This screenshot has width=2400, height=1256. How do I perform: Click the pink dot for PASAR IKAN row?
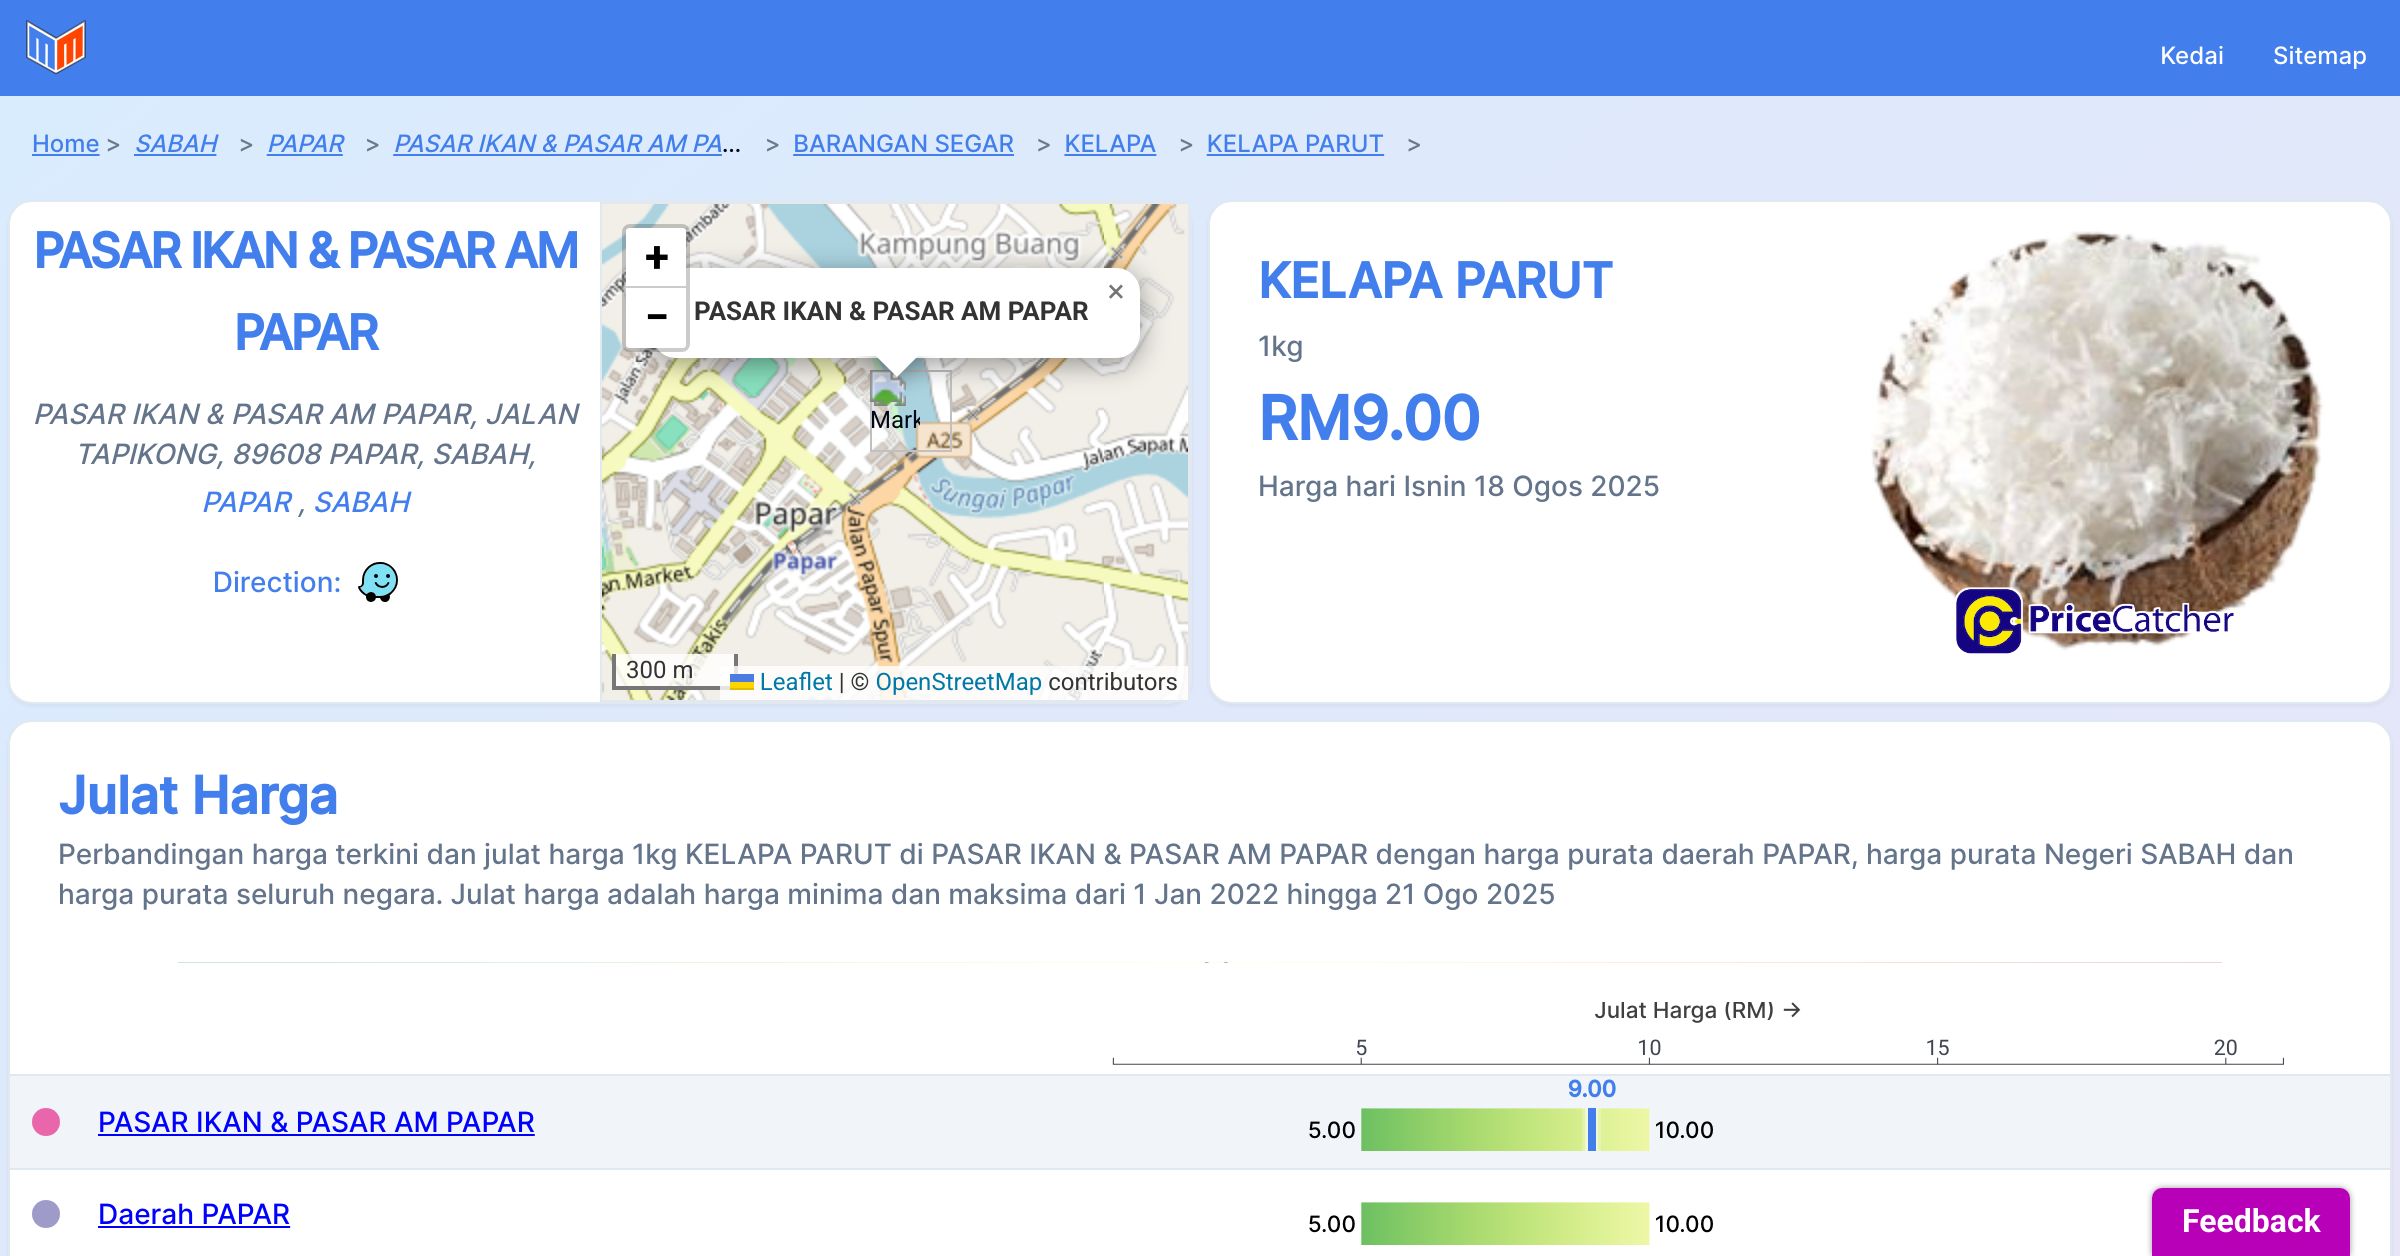tap(46, 1122)
